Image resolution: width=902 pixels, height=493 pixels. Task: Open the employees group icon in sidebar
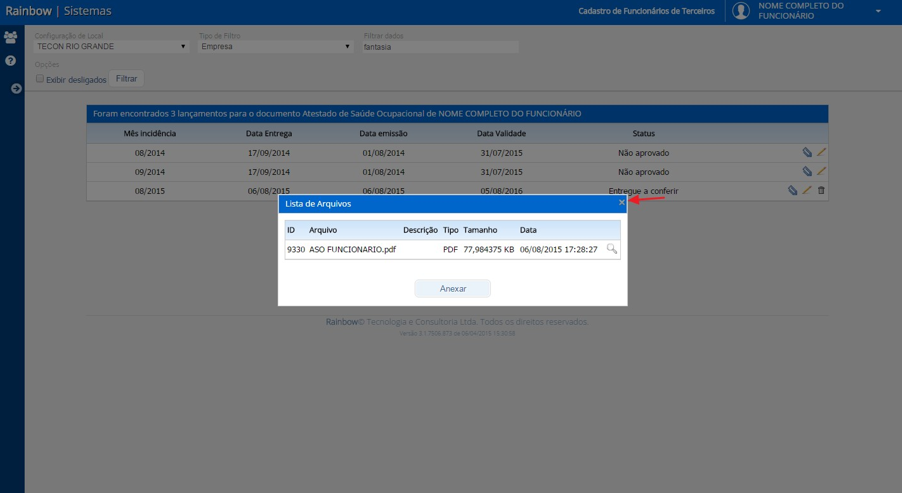(x=10, y=37)
